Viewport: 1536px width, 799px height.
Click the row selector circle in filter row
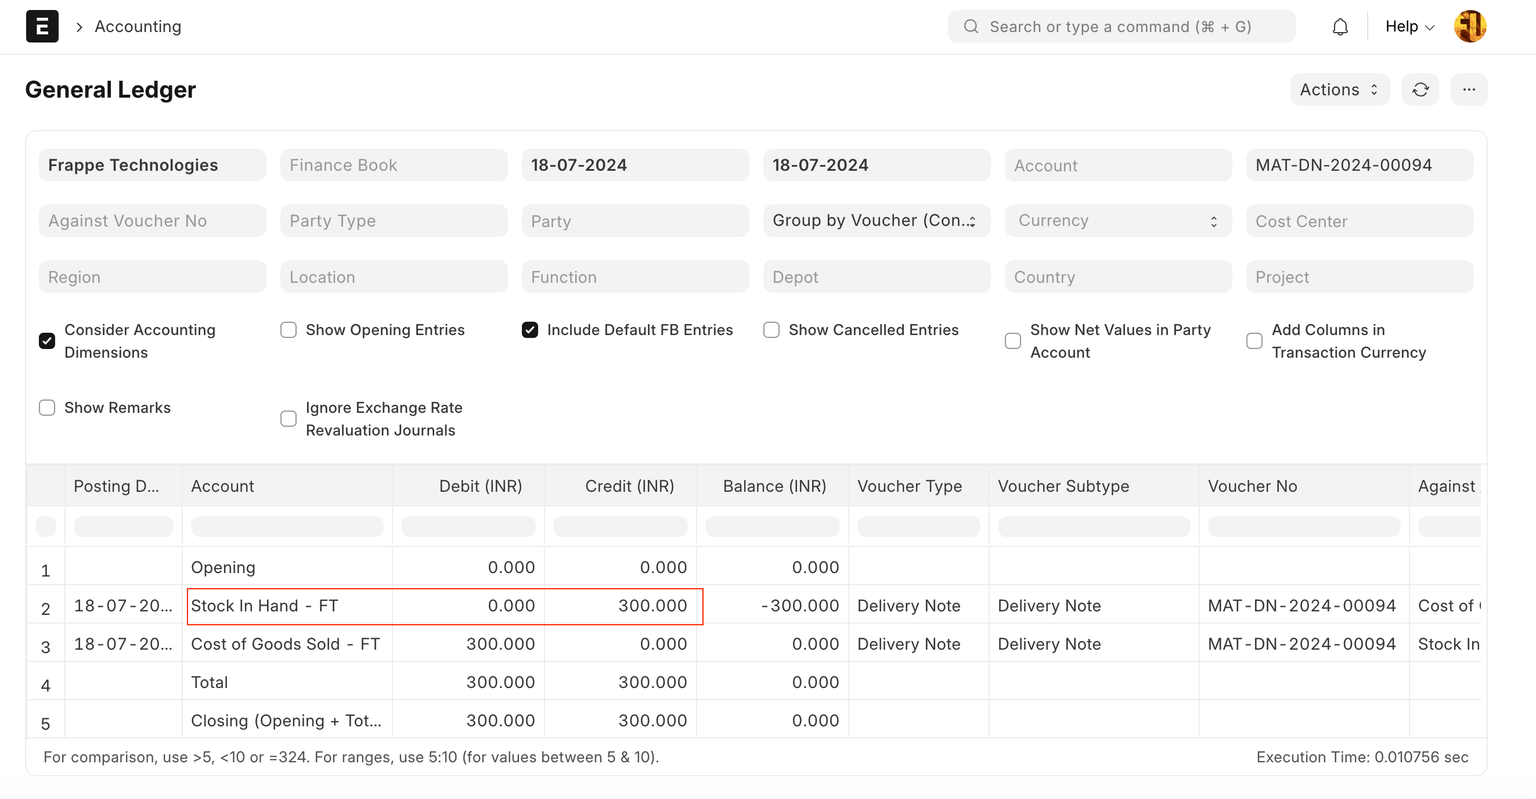tap(46, 526)
